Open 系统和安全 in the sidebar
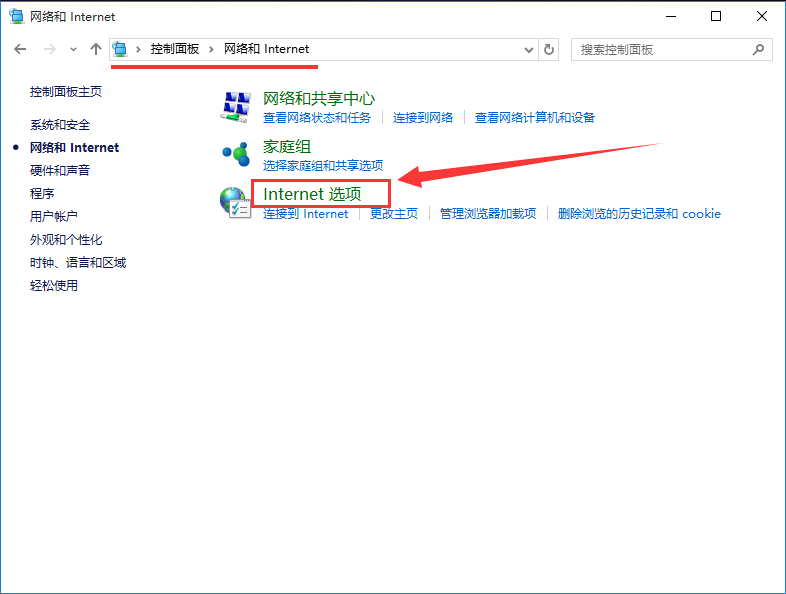The height and width of the screenshot is (594, 786). (60, 125)
